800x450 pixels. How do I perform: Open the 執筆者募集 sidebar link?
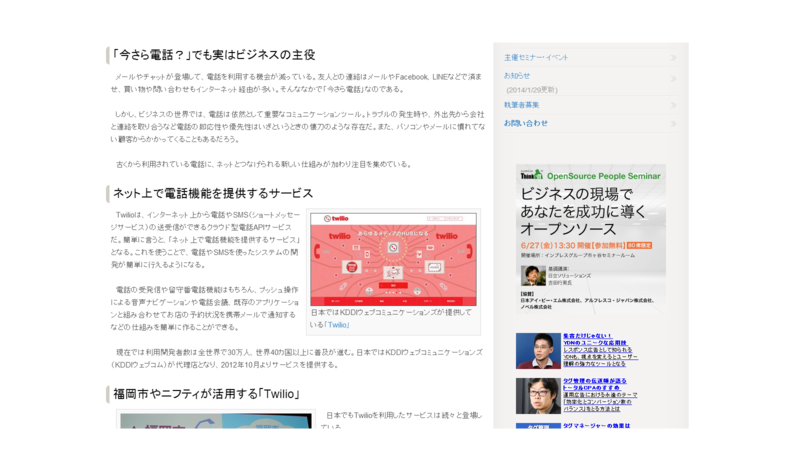[521, 105]
